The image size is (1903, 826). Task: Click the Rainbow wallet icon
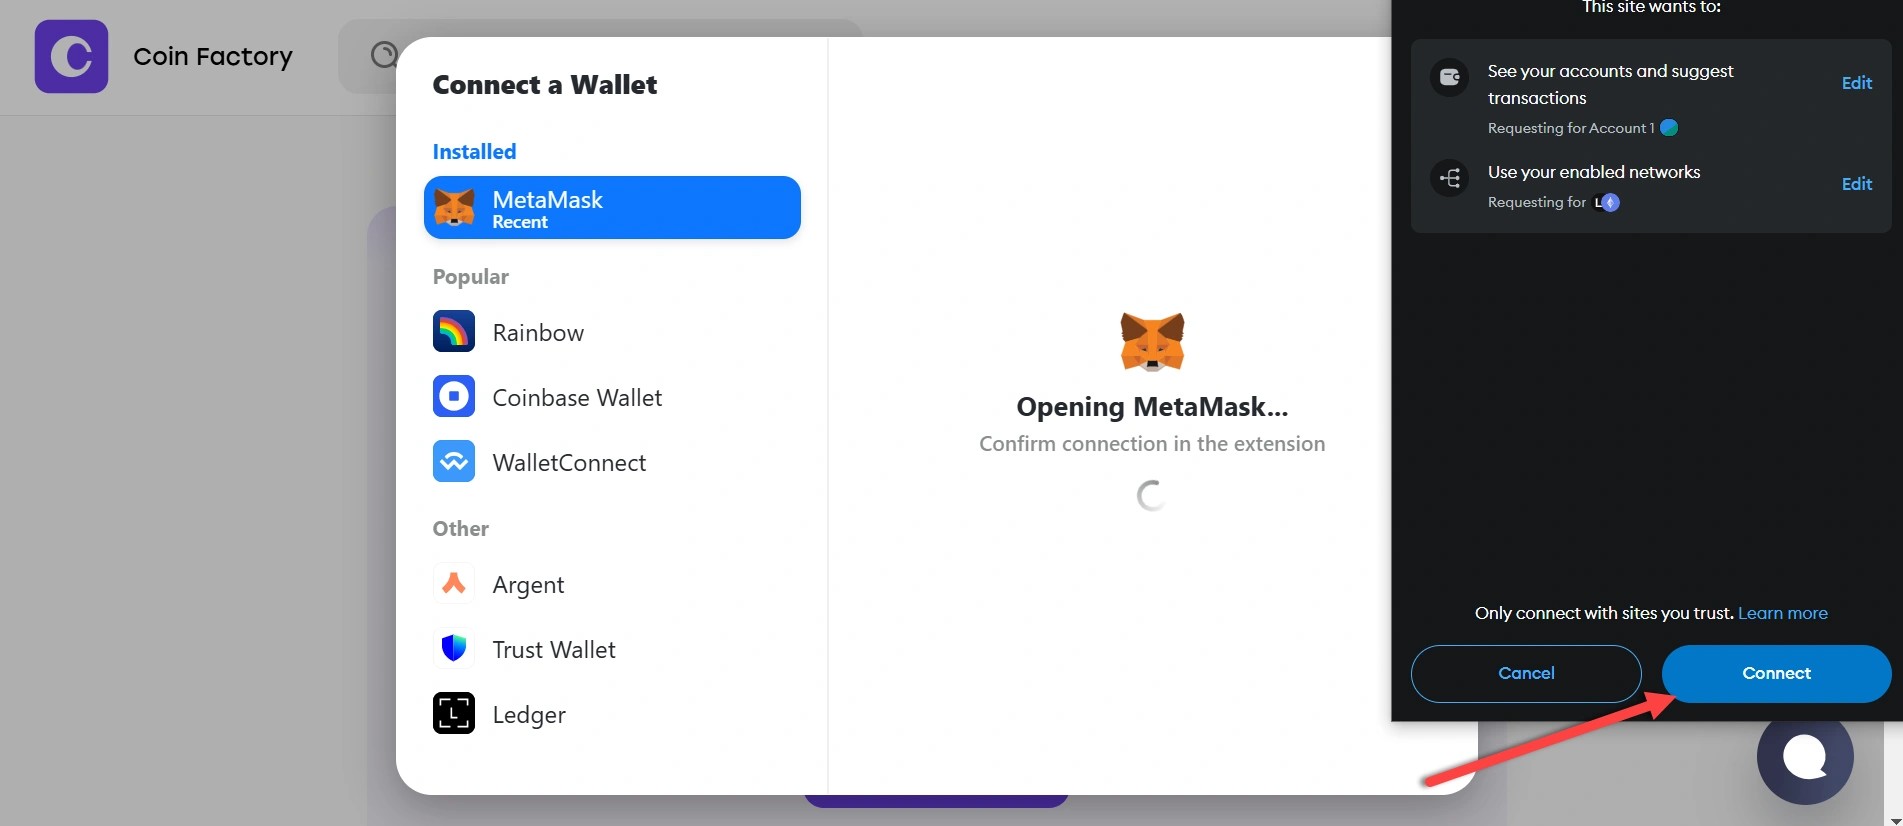pos(454,332)
